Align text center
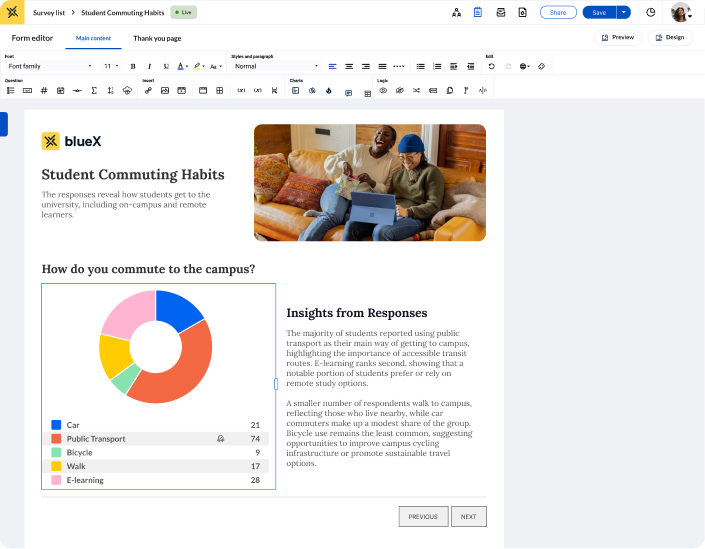This screenshot has width=705, height=549. pos(349,66)
